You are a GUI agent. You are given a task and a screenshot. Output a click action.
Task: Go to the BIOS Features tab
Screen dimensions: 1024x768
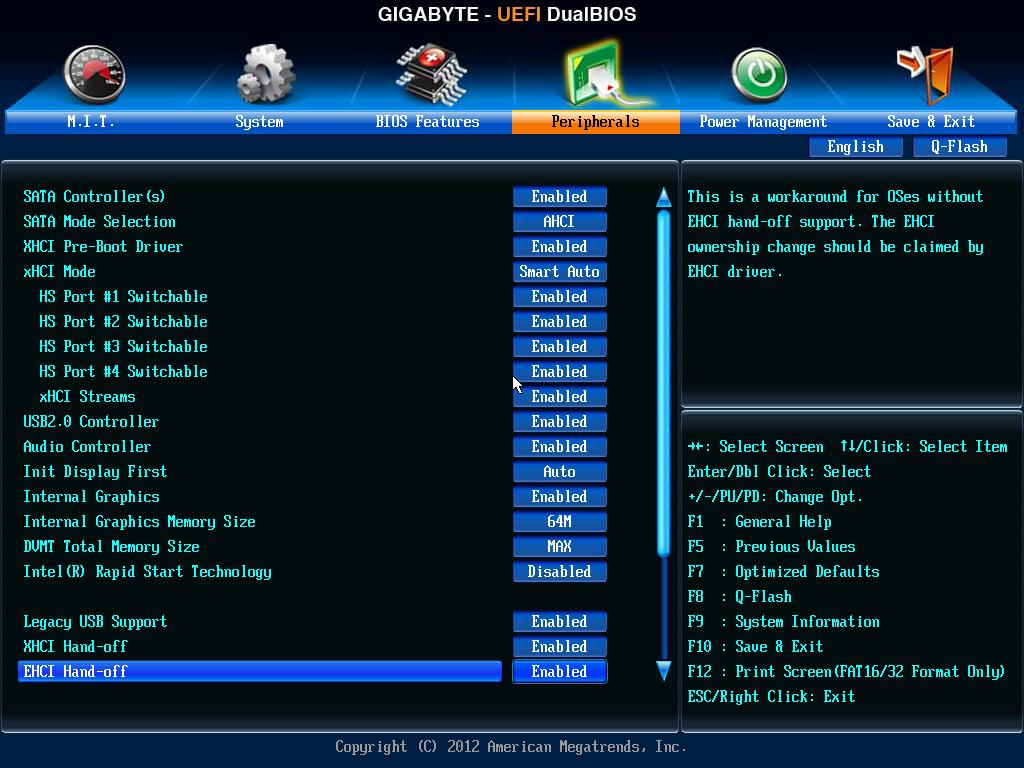pyautogui.click(x=427, y=121)
